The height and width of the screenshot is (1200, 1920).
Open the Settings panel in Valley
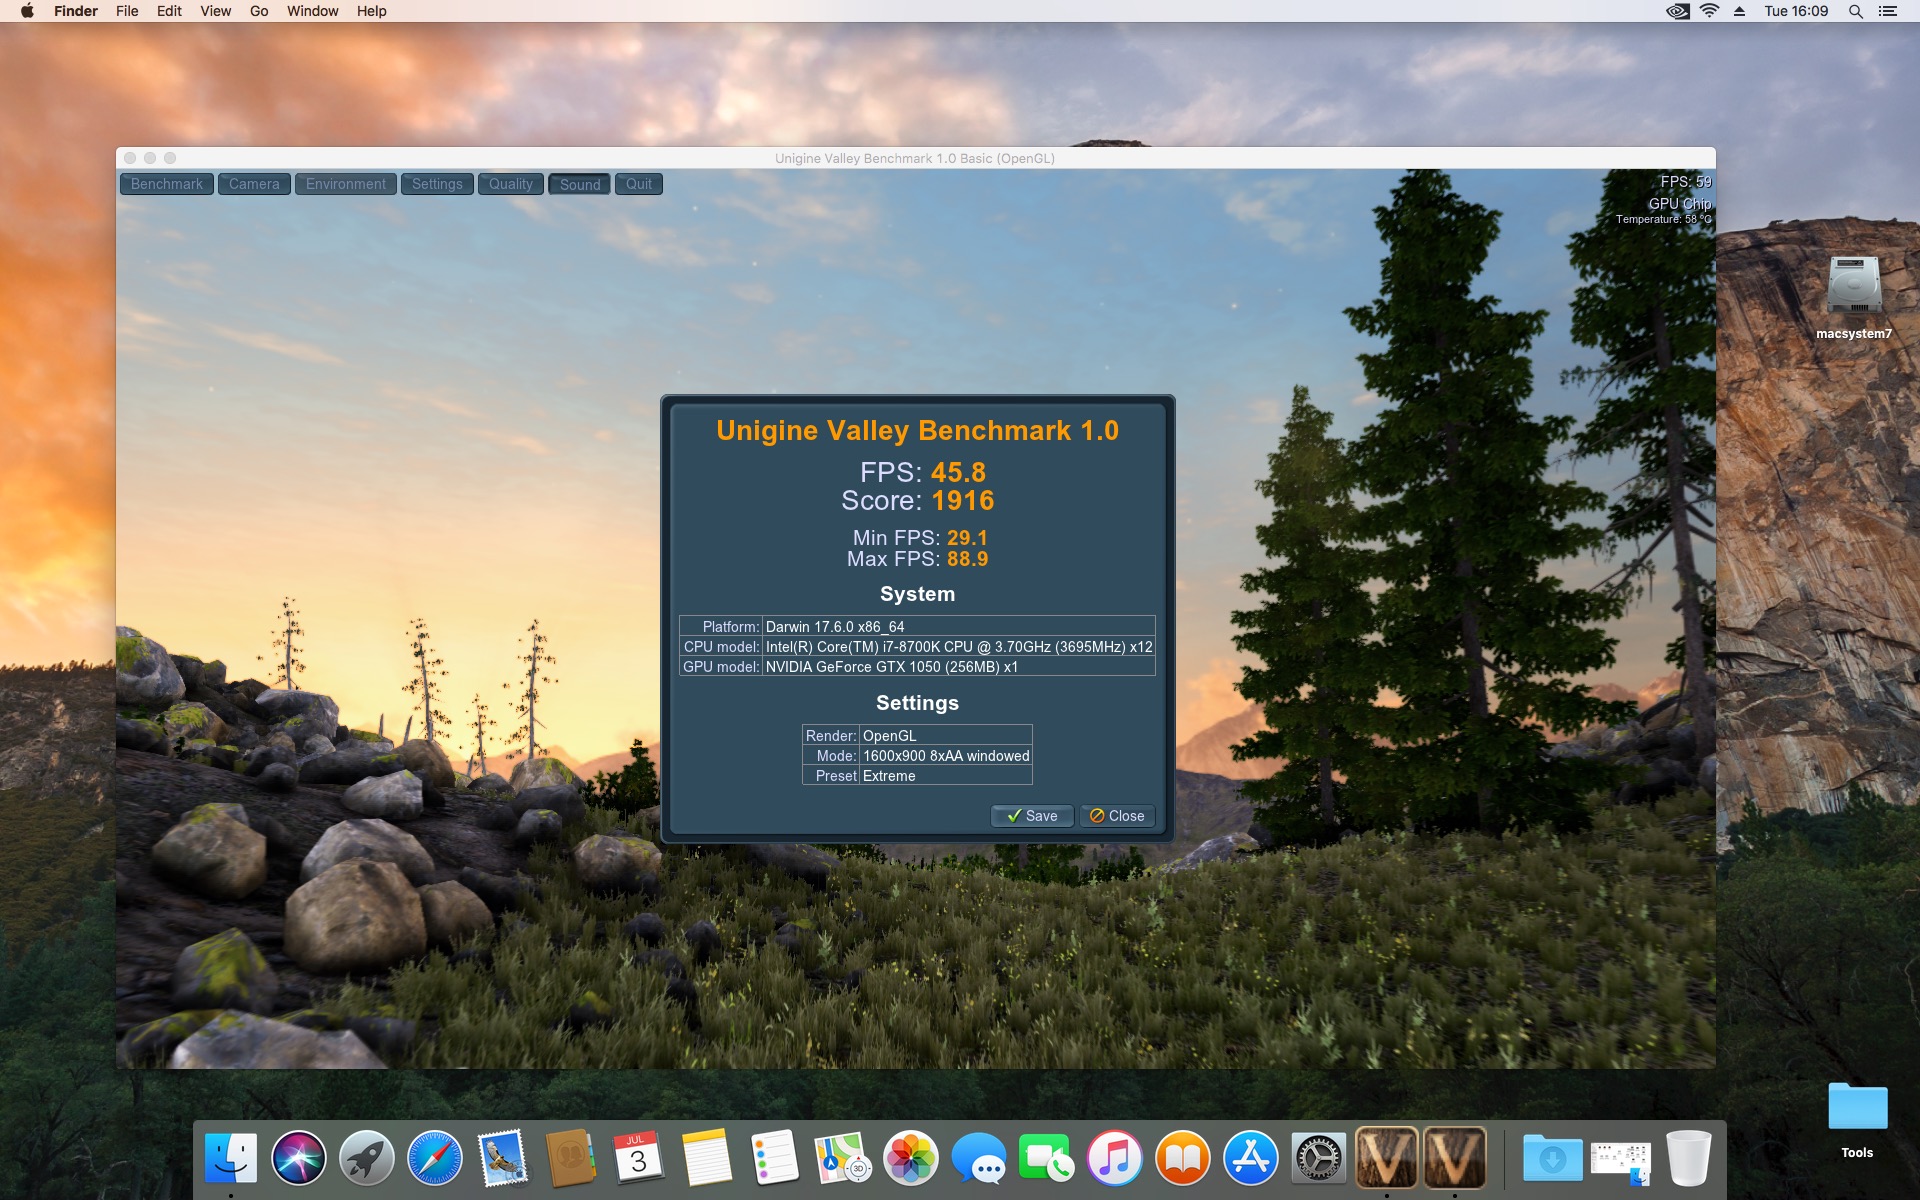pos(437,184)
